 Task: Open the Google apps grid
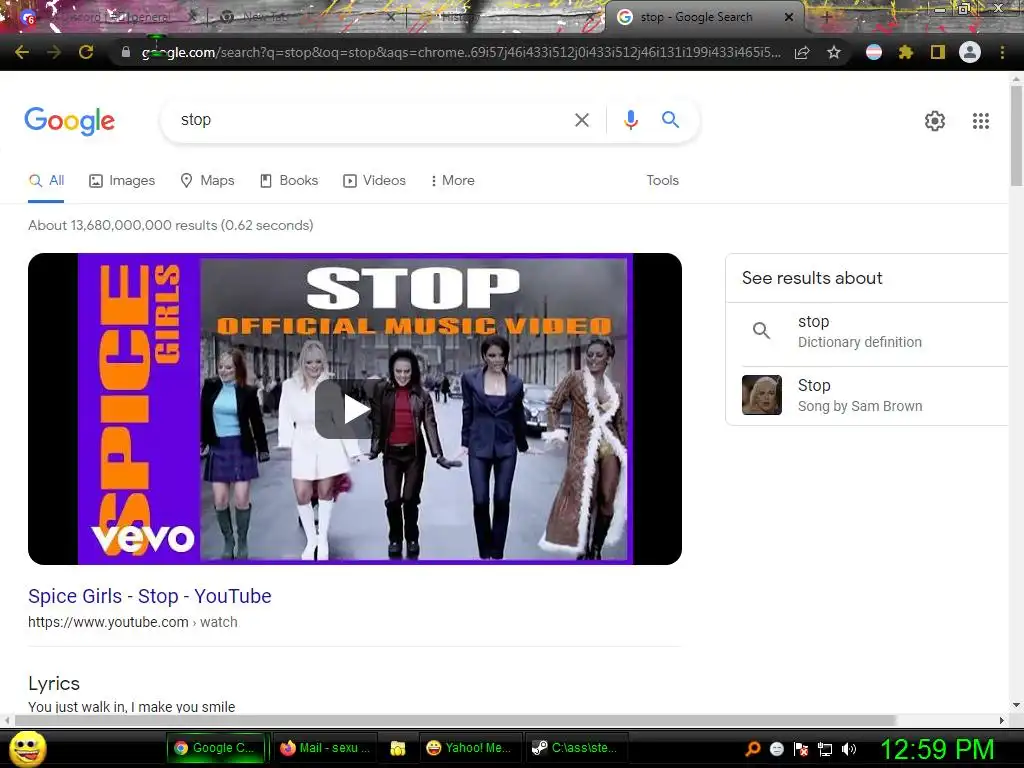(981, 121)
